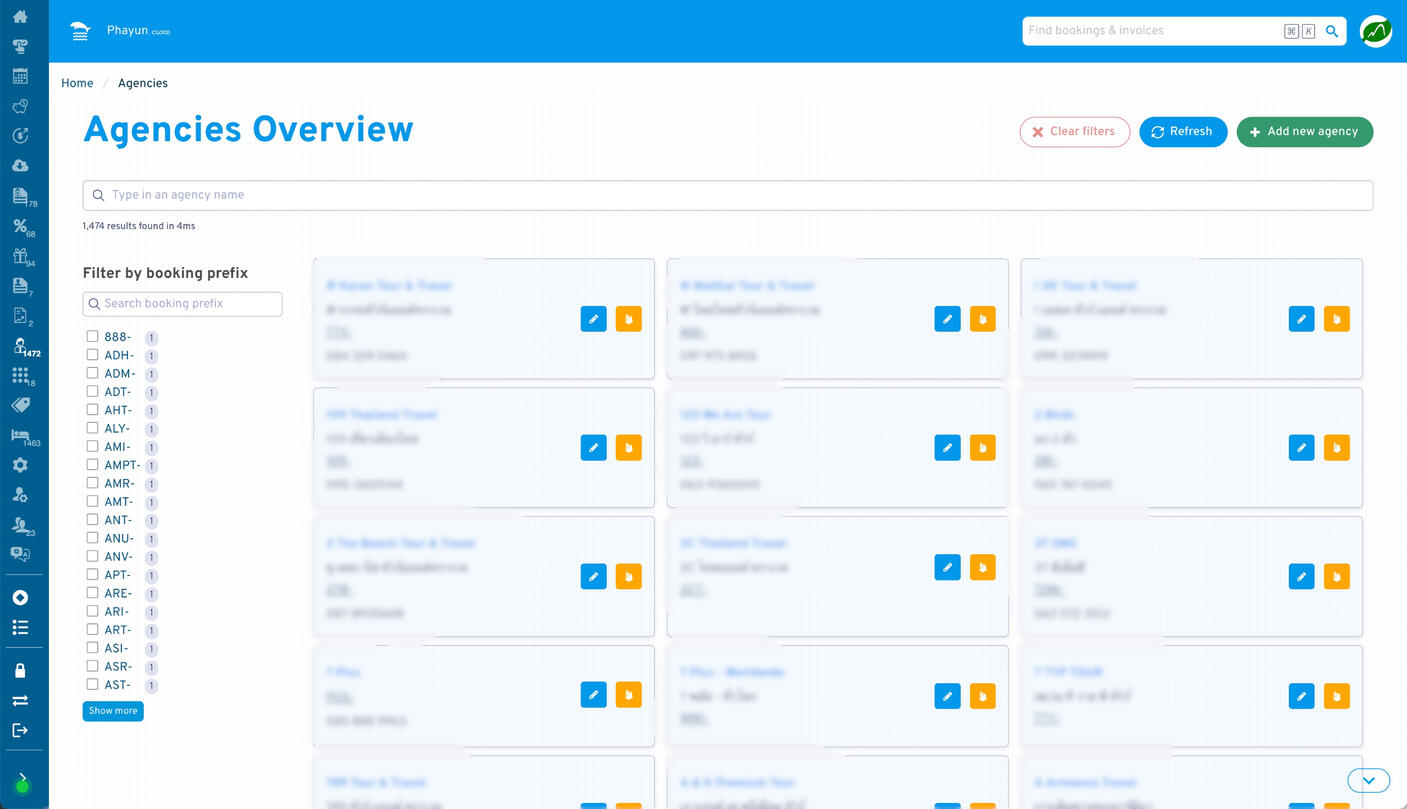This screenshot has width=1407, height=809.
Task: Open invoices icon on '109 Thailand Travel' card
Action: (x=629, y=447)
